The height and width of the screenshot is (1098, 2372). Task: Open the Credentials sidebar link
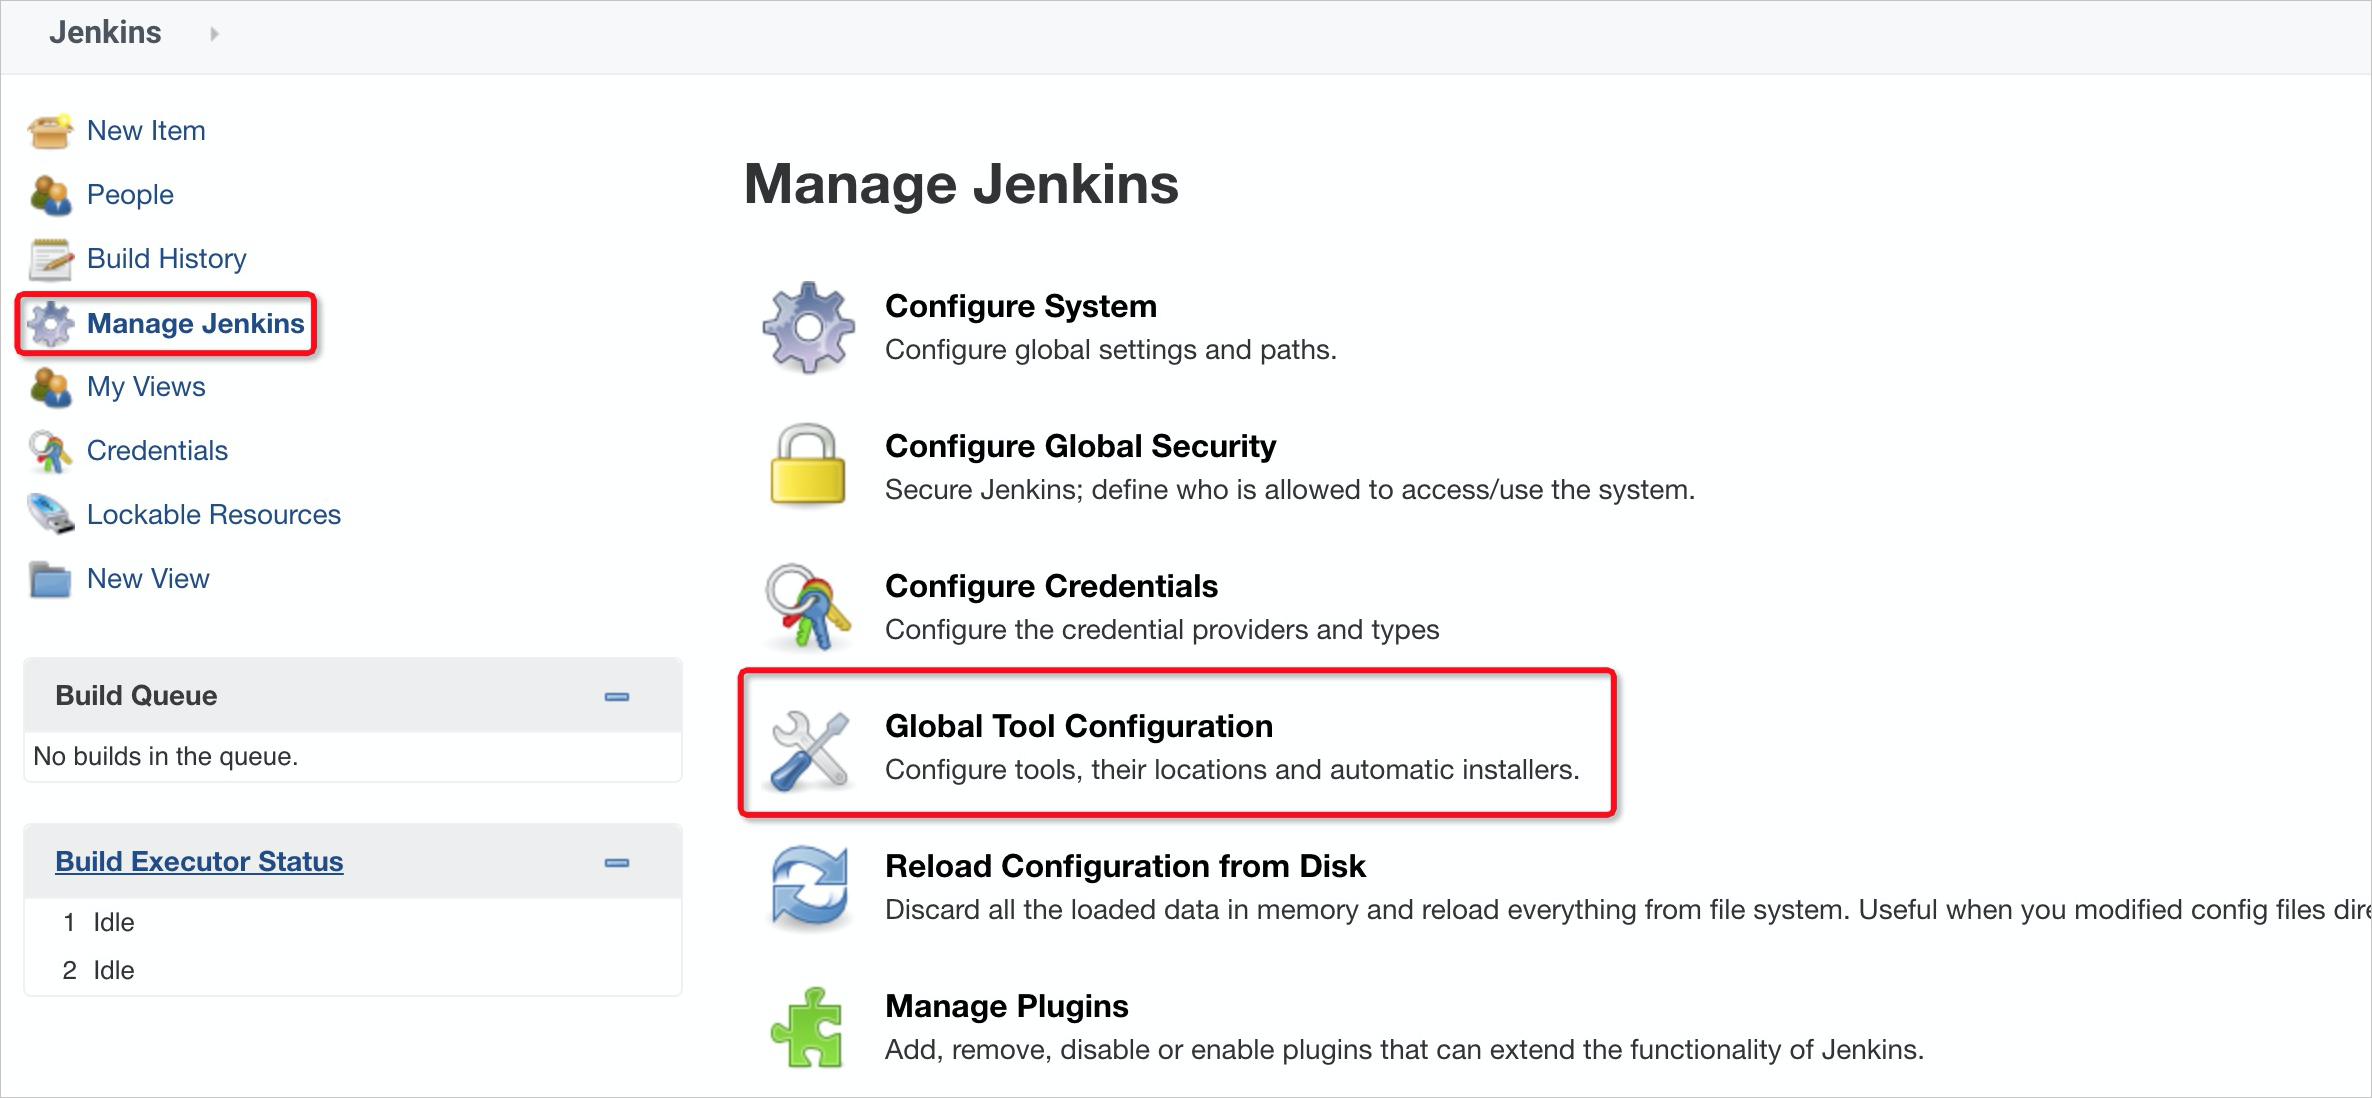tap(157, 451)
